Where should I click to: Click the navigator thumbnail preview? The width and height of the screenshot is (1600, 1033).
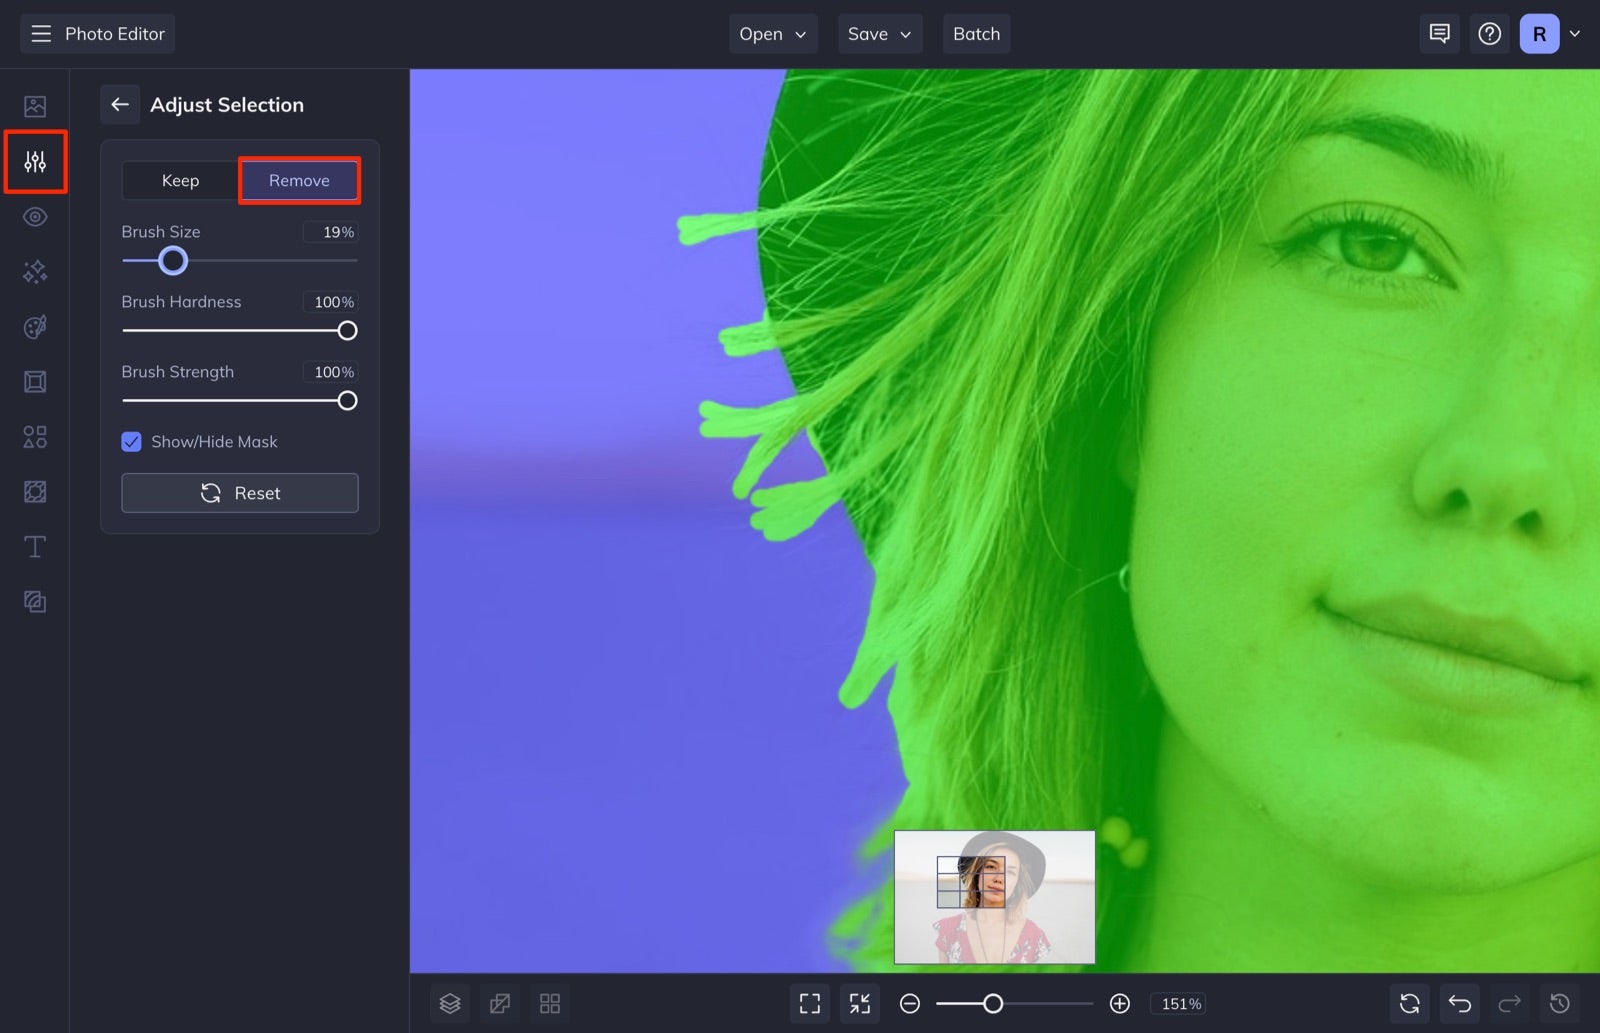[x=994, y=897]
